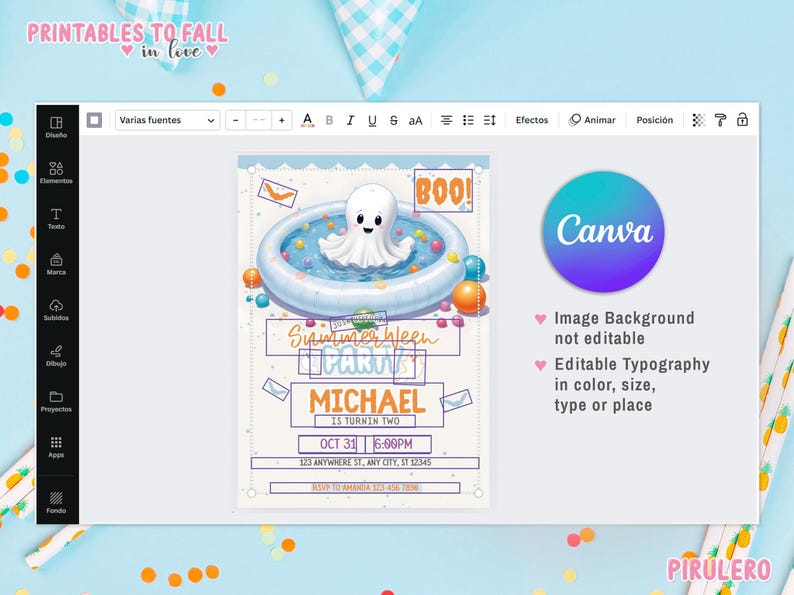Open the Fondo background panel
This screenshot has height=595, width=794.
(x=56, y=502)
